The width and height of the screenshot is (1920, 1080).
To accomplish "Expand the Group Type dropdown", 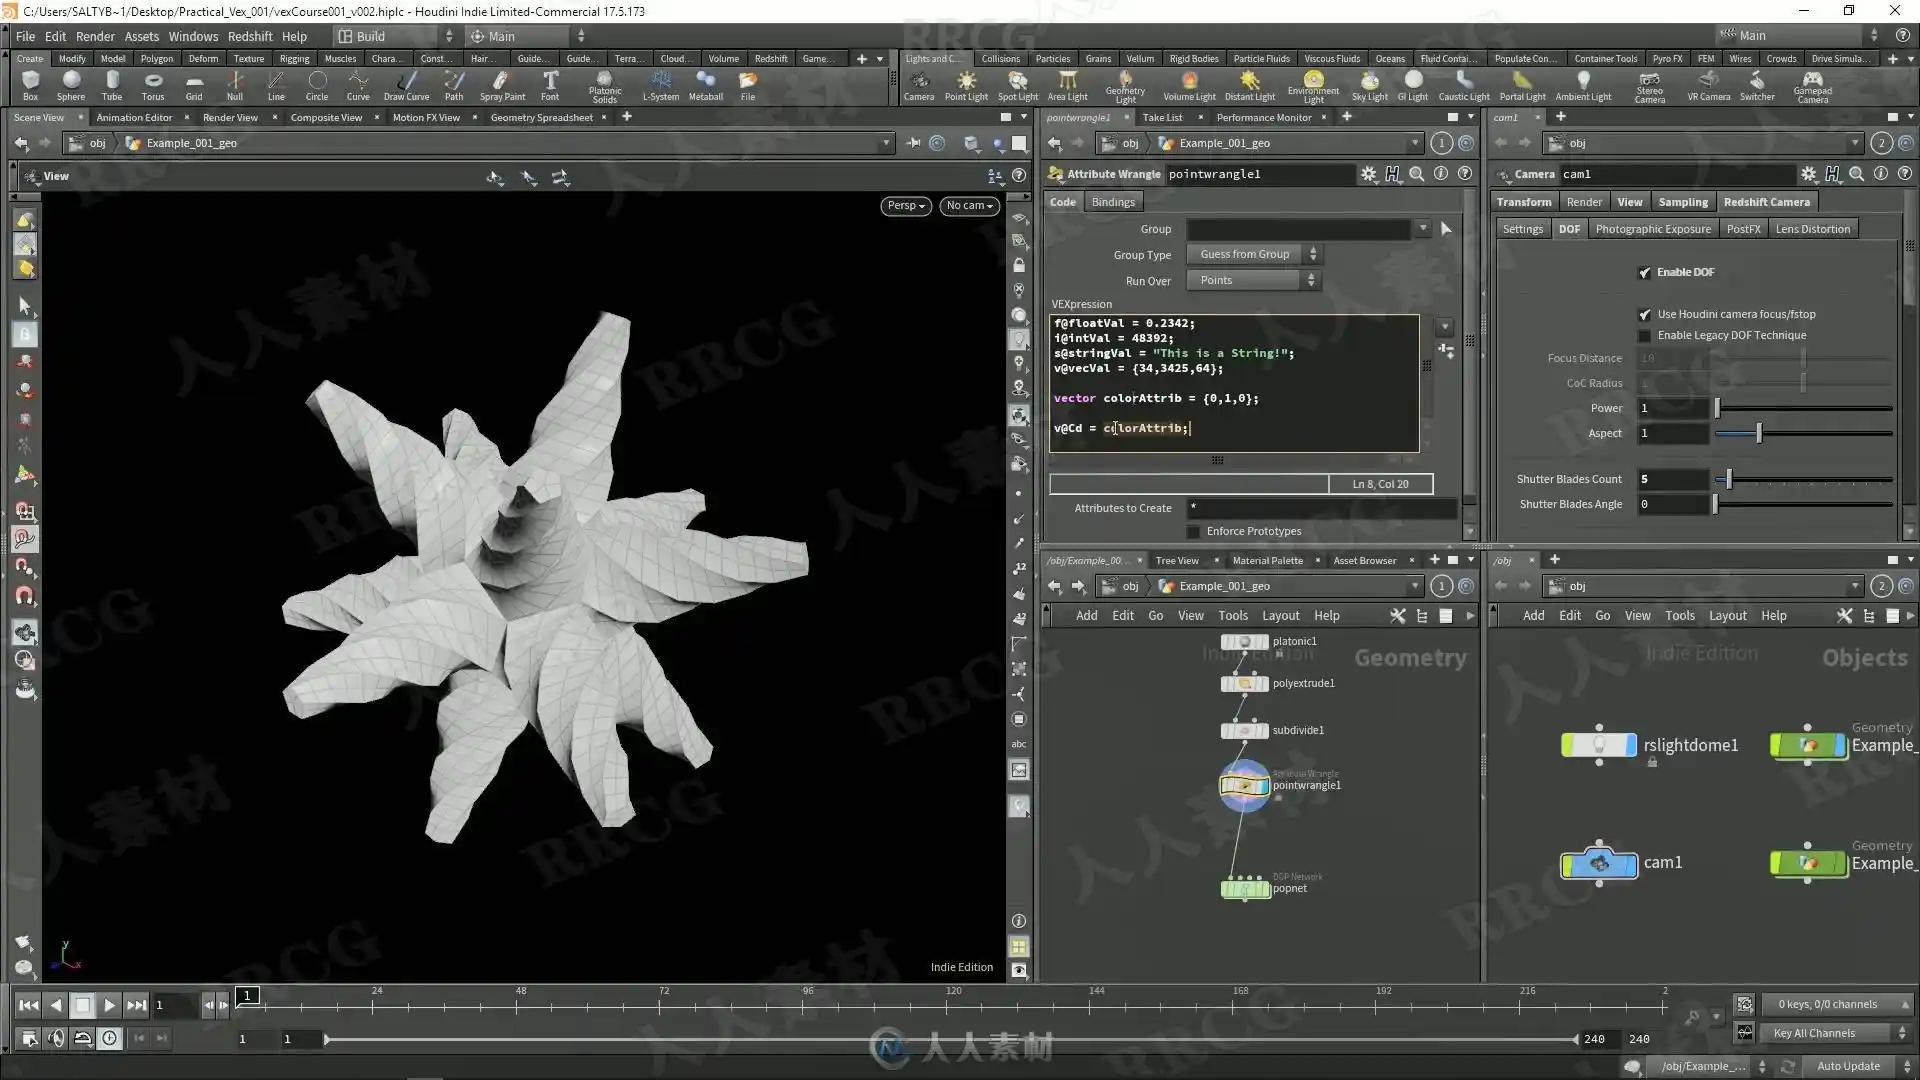I will [1254, 255].
